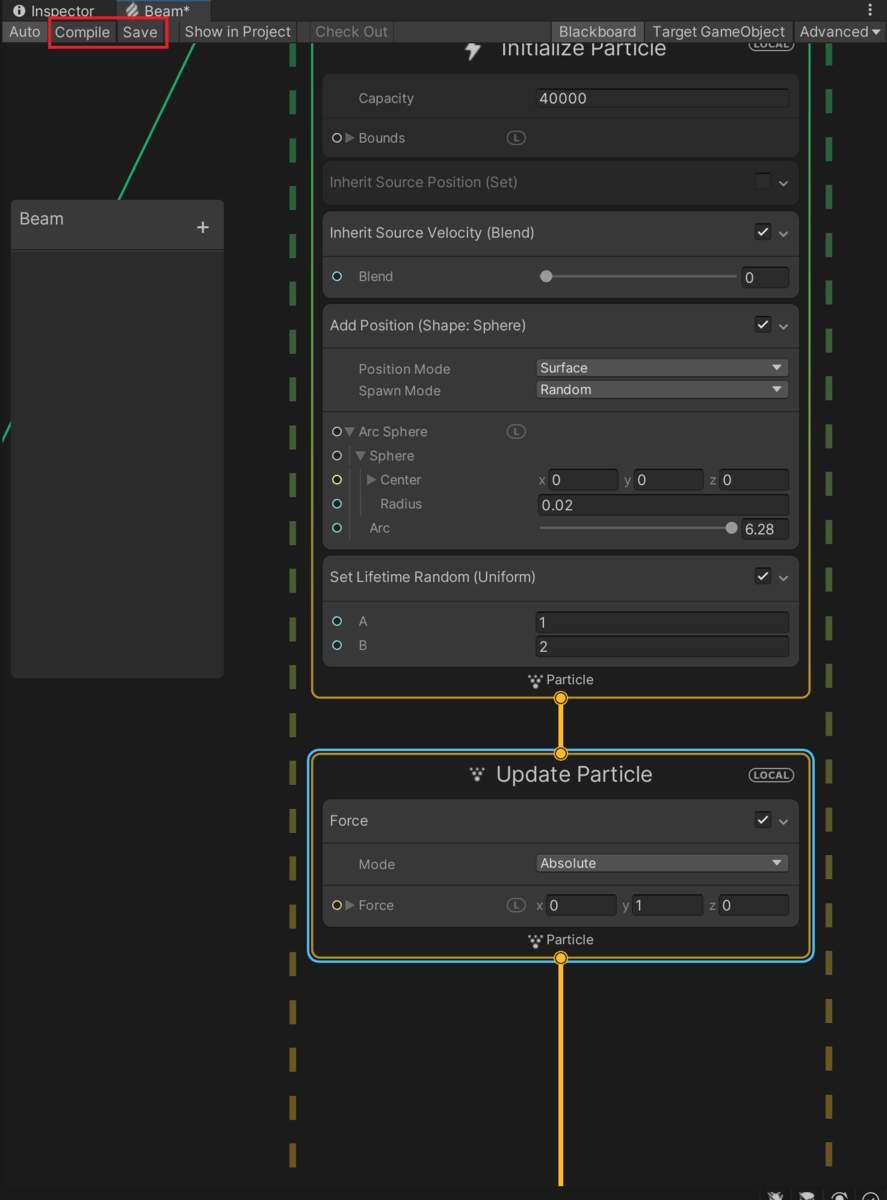Disable the Force block checkbox
Screen dimensions: 887x1200
pyautogui.click(x=763, y=820)
